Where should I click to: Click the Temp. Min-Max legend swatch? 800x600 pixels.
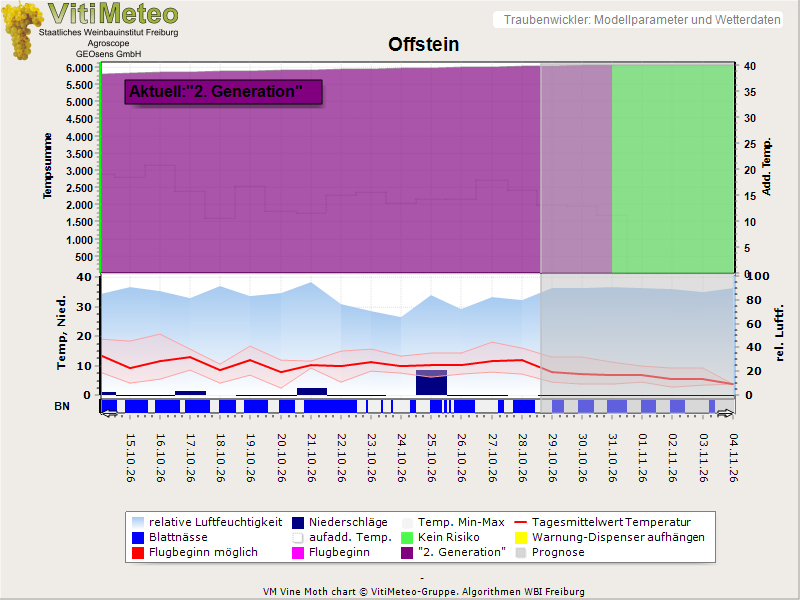click(407, 522)
